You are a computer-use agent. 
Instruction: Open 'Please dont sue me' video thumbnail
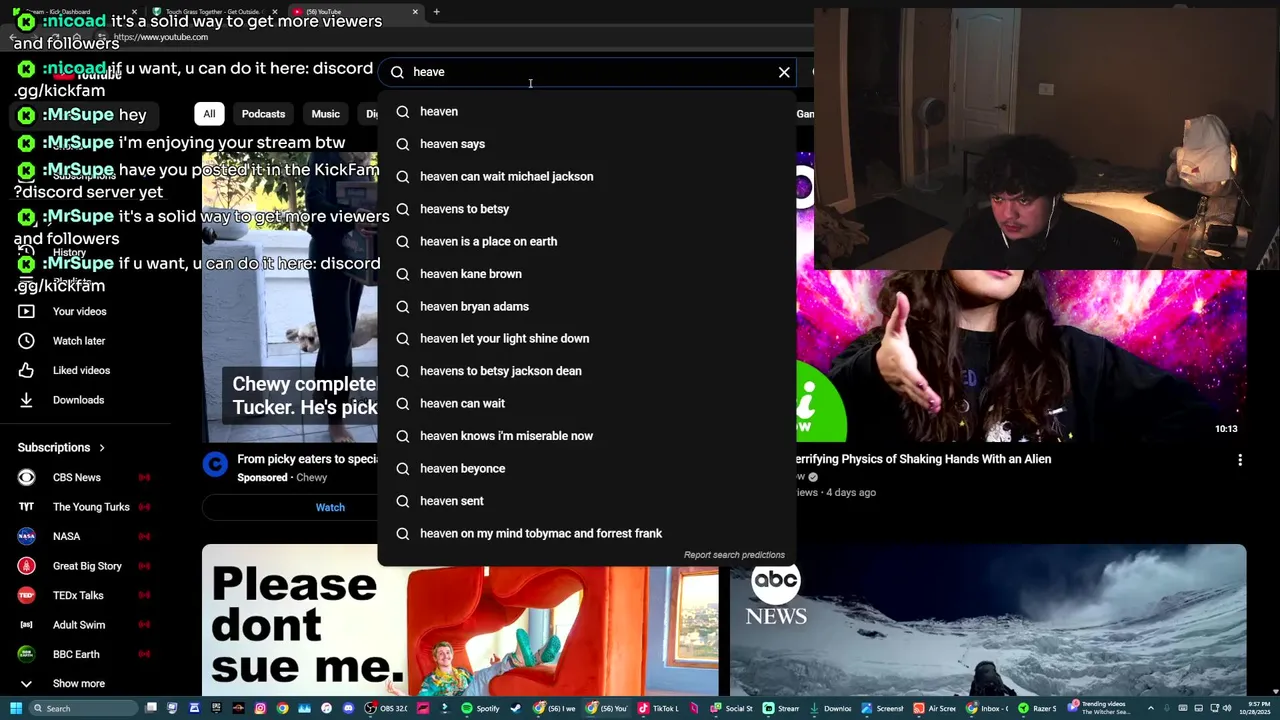460,620
